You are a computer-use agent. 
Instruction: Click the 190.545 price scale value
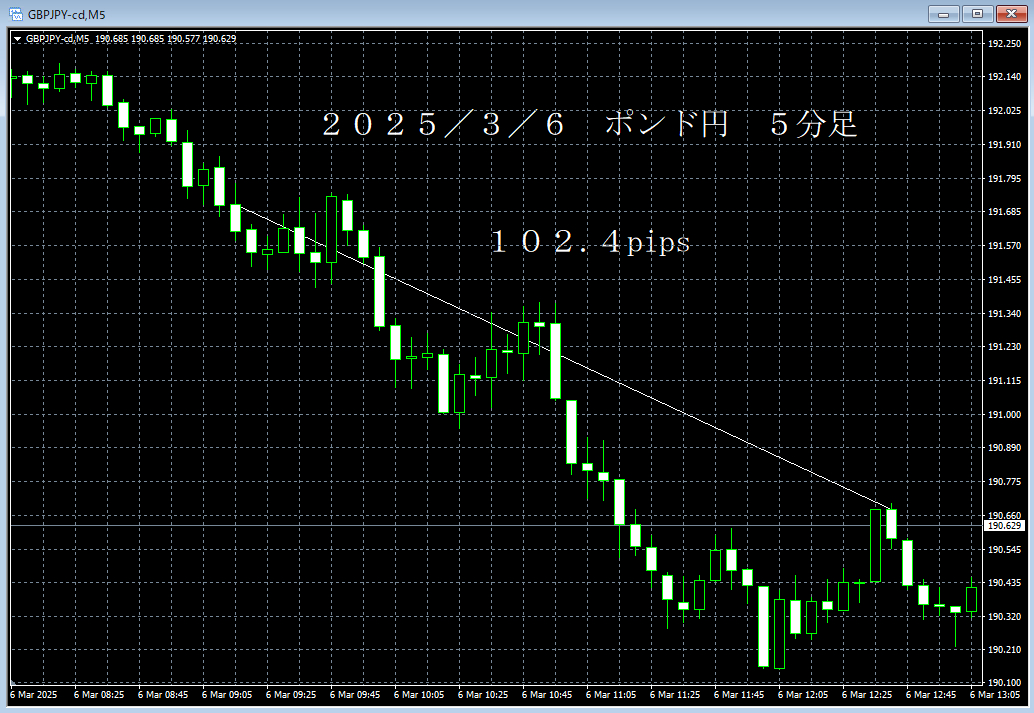(1004, 549)
